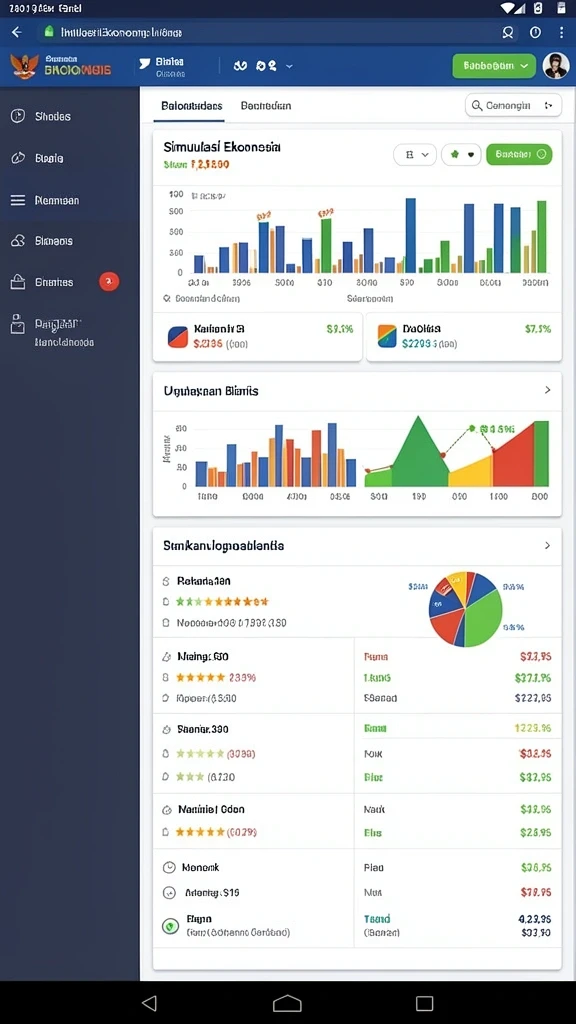Select the Shodes sidebar clock icon
This screenshot has height=1024, width=576.
point(18,116)
